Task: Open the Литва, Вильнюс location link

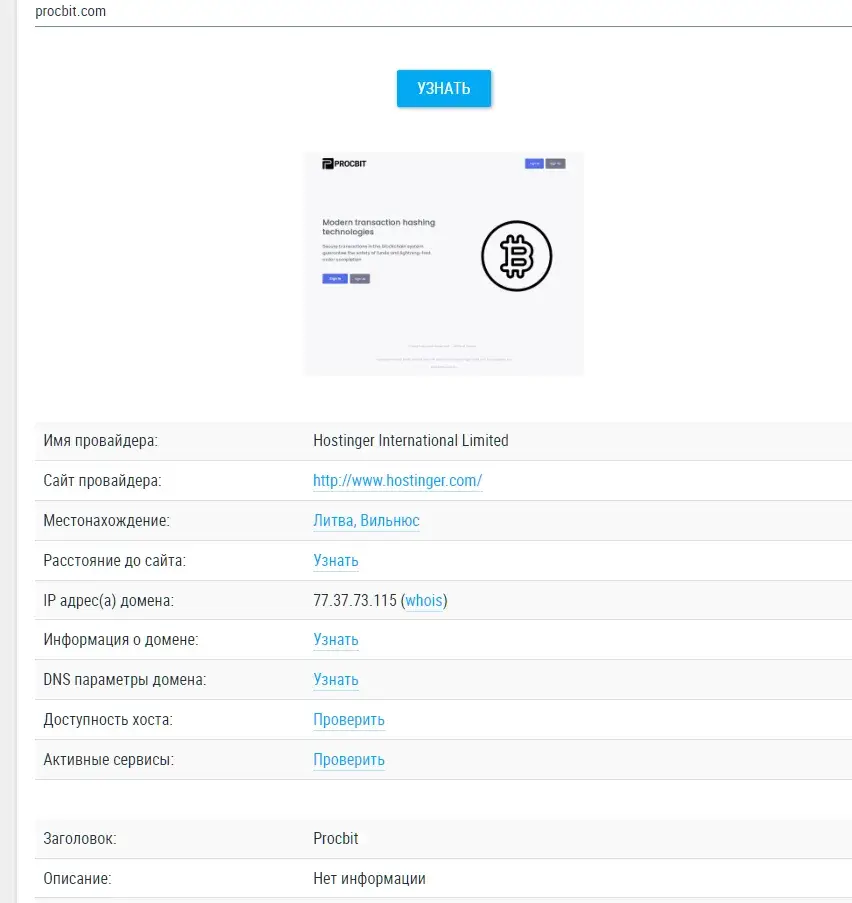Action: [366, 521]
